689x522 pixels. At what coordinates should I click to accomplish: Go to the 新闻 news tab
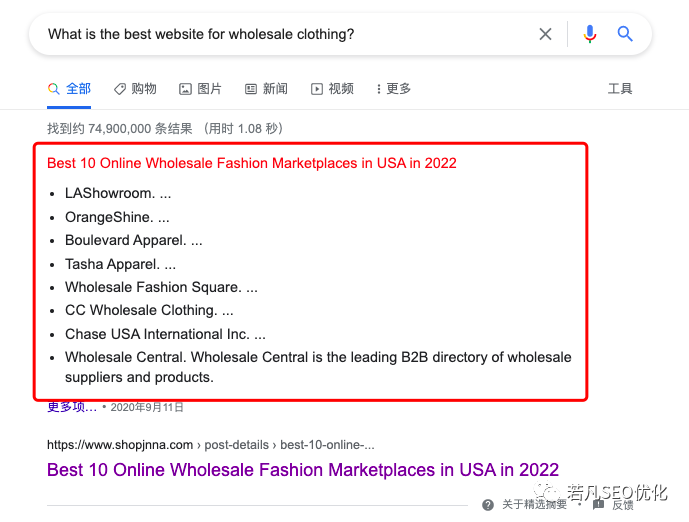(x=266, y=89)
